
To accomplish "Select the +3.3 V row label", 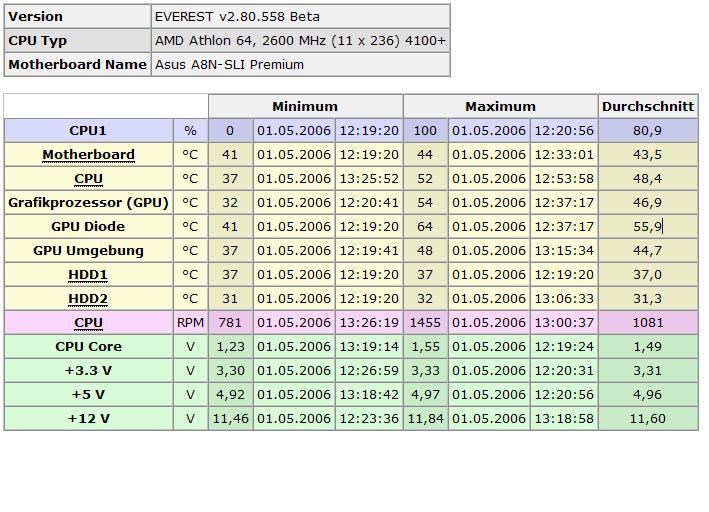I will pyautogui.click(x=89, y=370).
